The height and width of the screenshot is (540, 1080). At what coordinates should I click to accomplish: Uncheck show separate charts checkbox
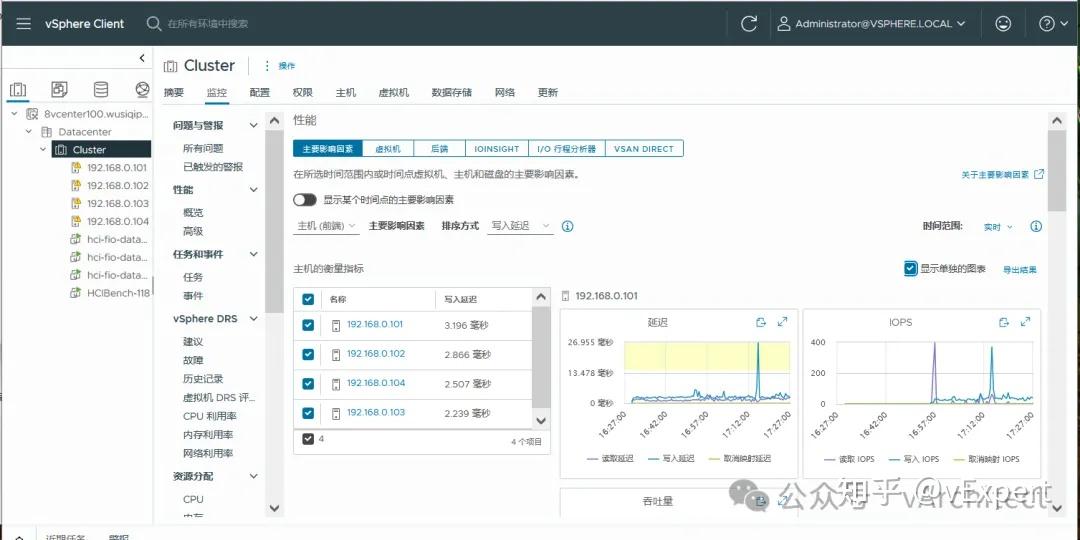click(x=911, y=269)
